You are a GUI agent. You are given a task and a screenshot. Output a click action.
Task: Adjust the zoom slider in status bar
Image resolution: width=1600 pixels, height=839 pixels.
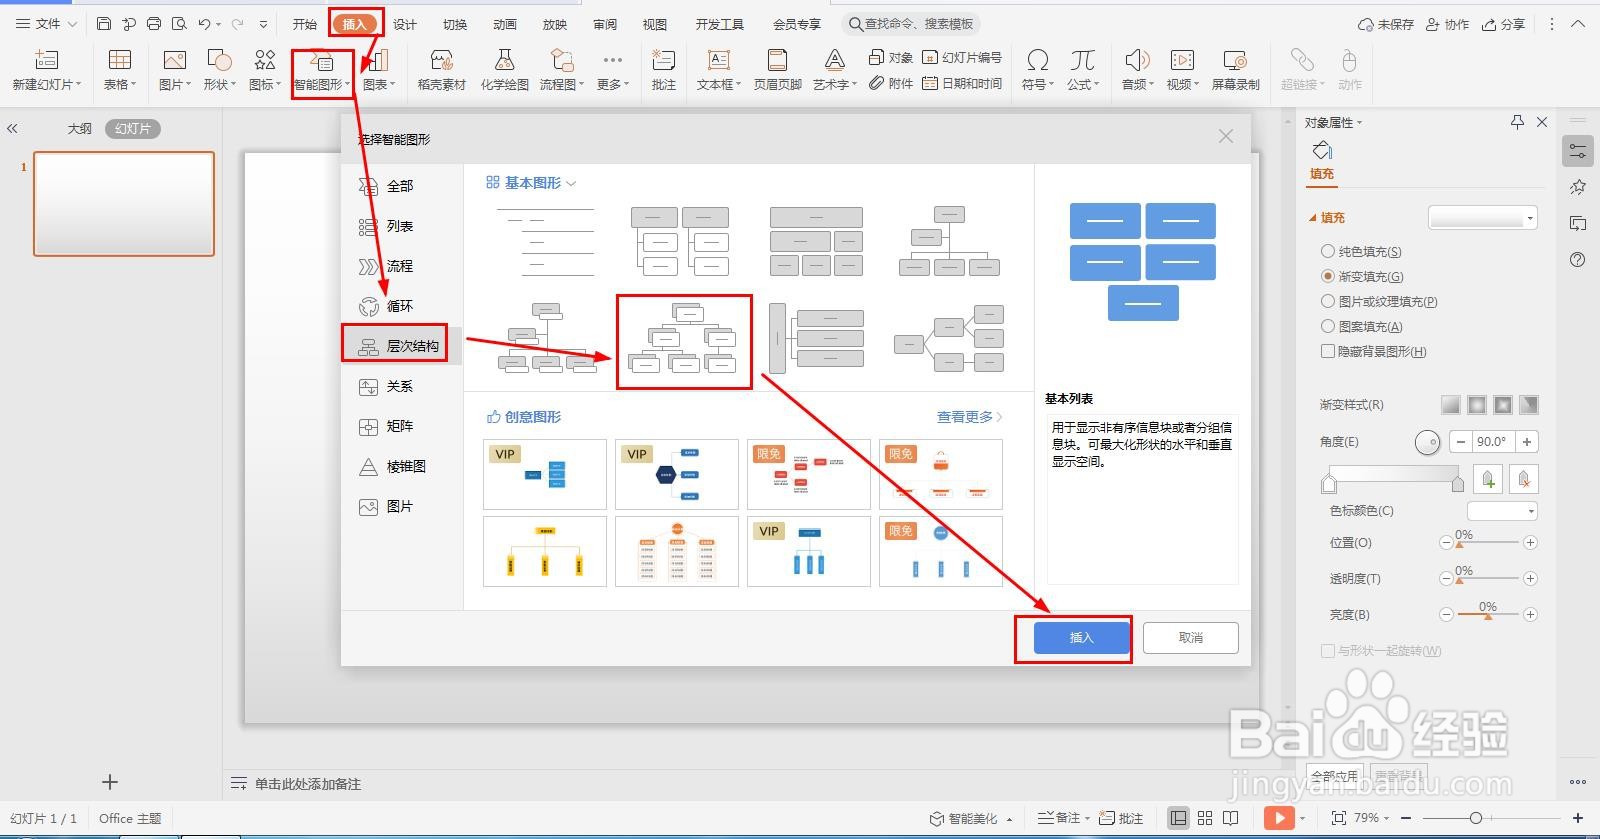click(1476, 818)
